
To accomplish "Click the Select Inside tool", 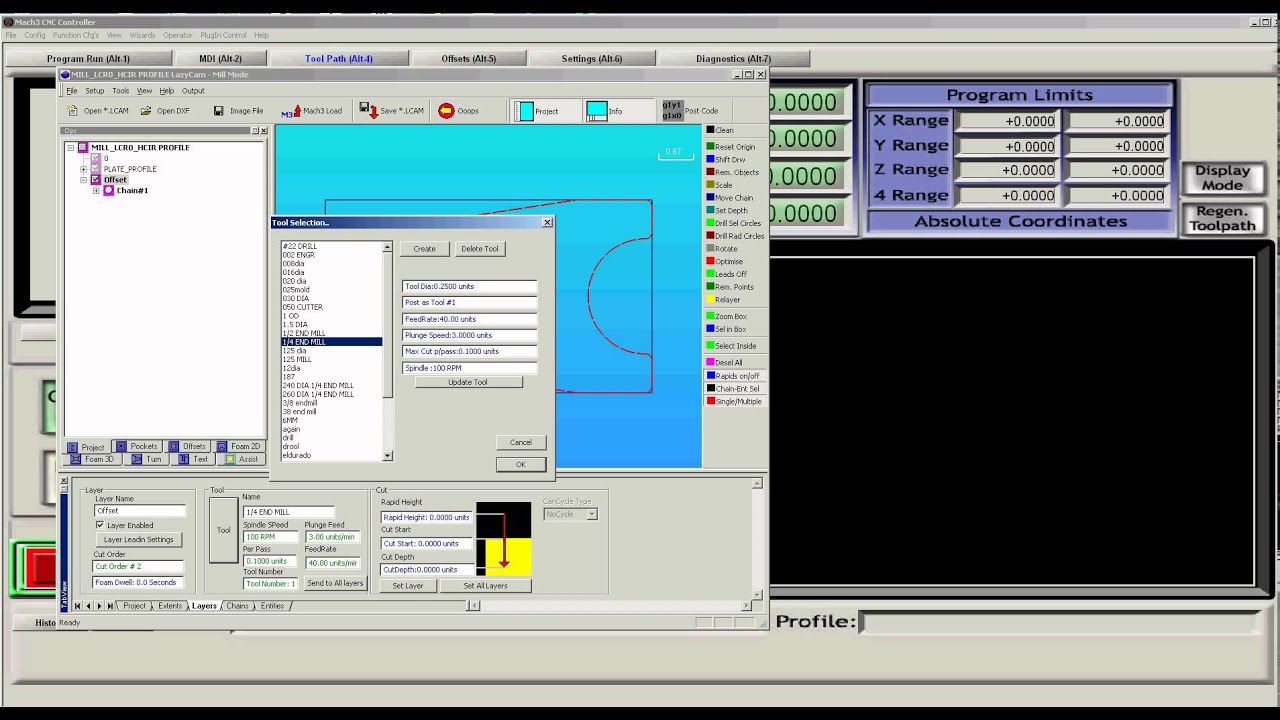I will (x=732, y=346).
